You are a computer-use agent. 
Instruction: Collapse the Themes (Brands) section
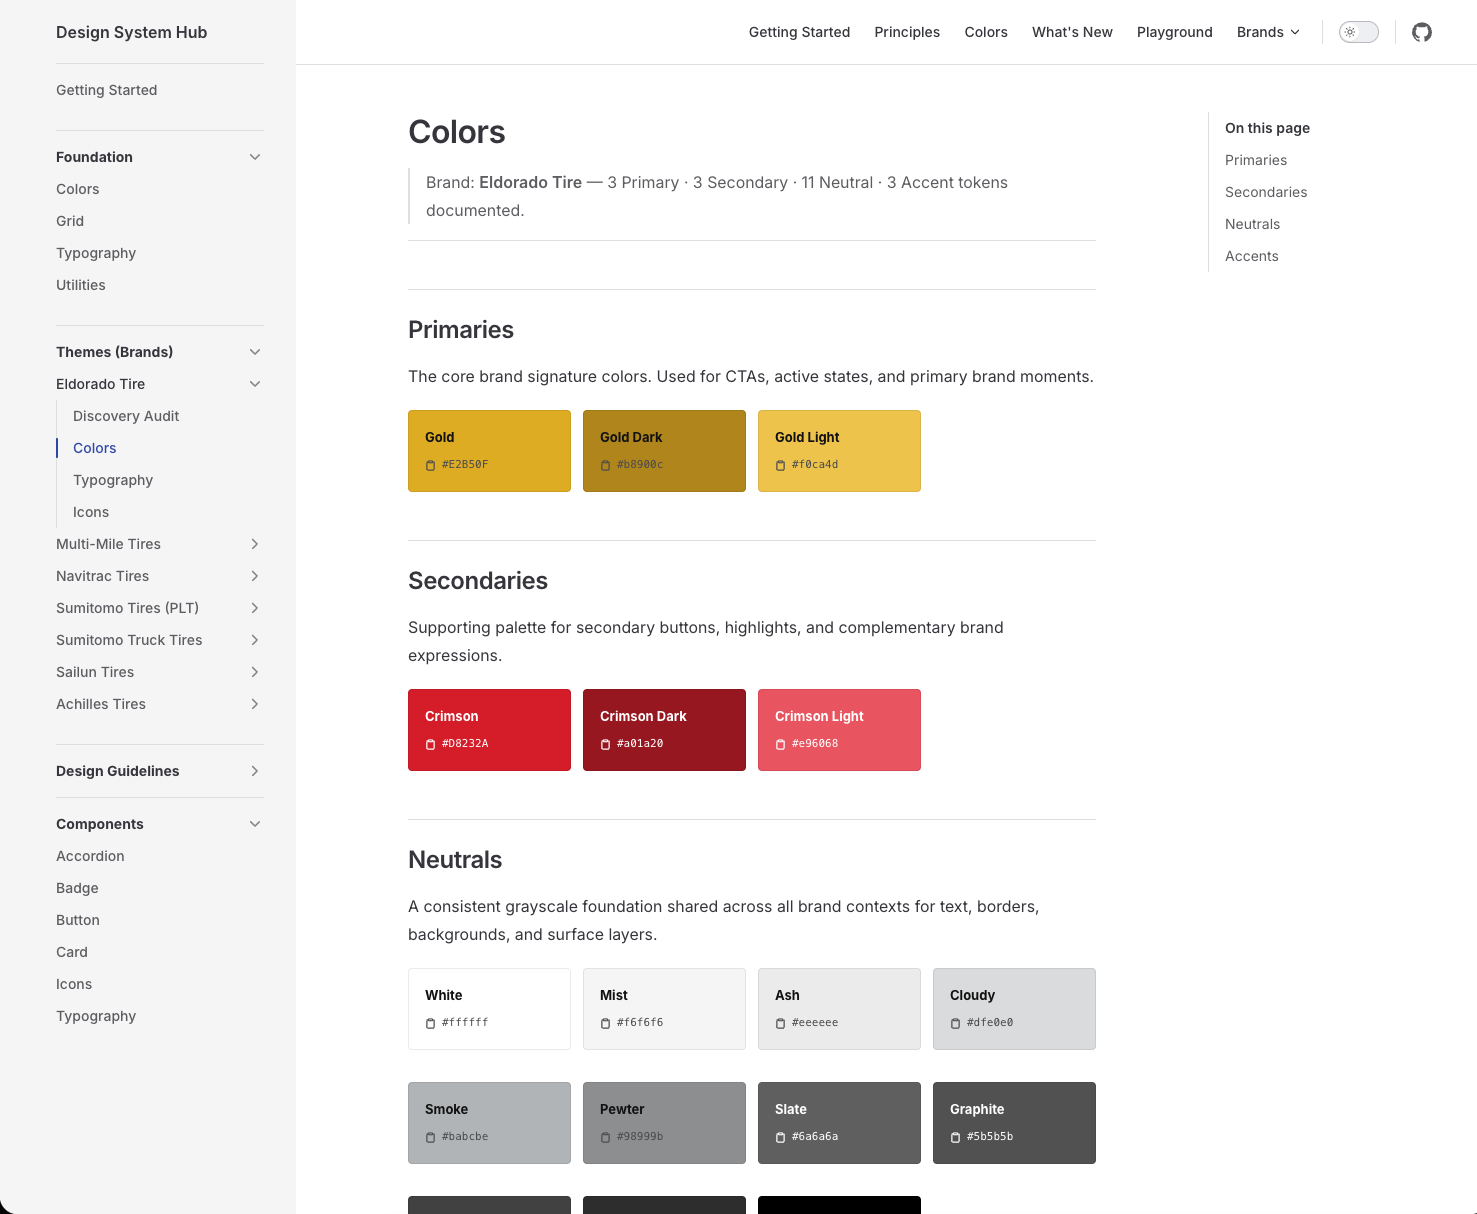point(255,352)
